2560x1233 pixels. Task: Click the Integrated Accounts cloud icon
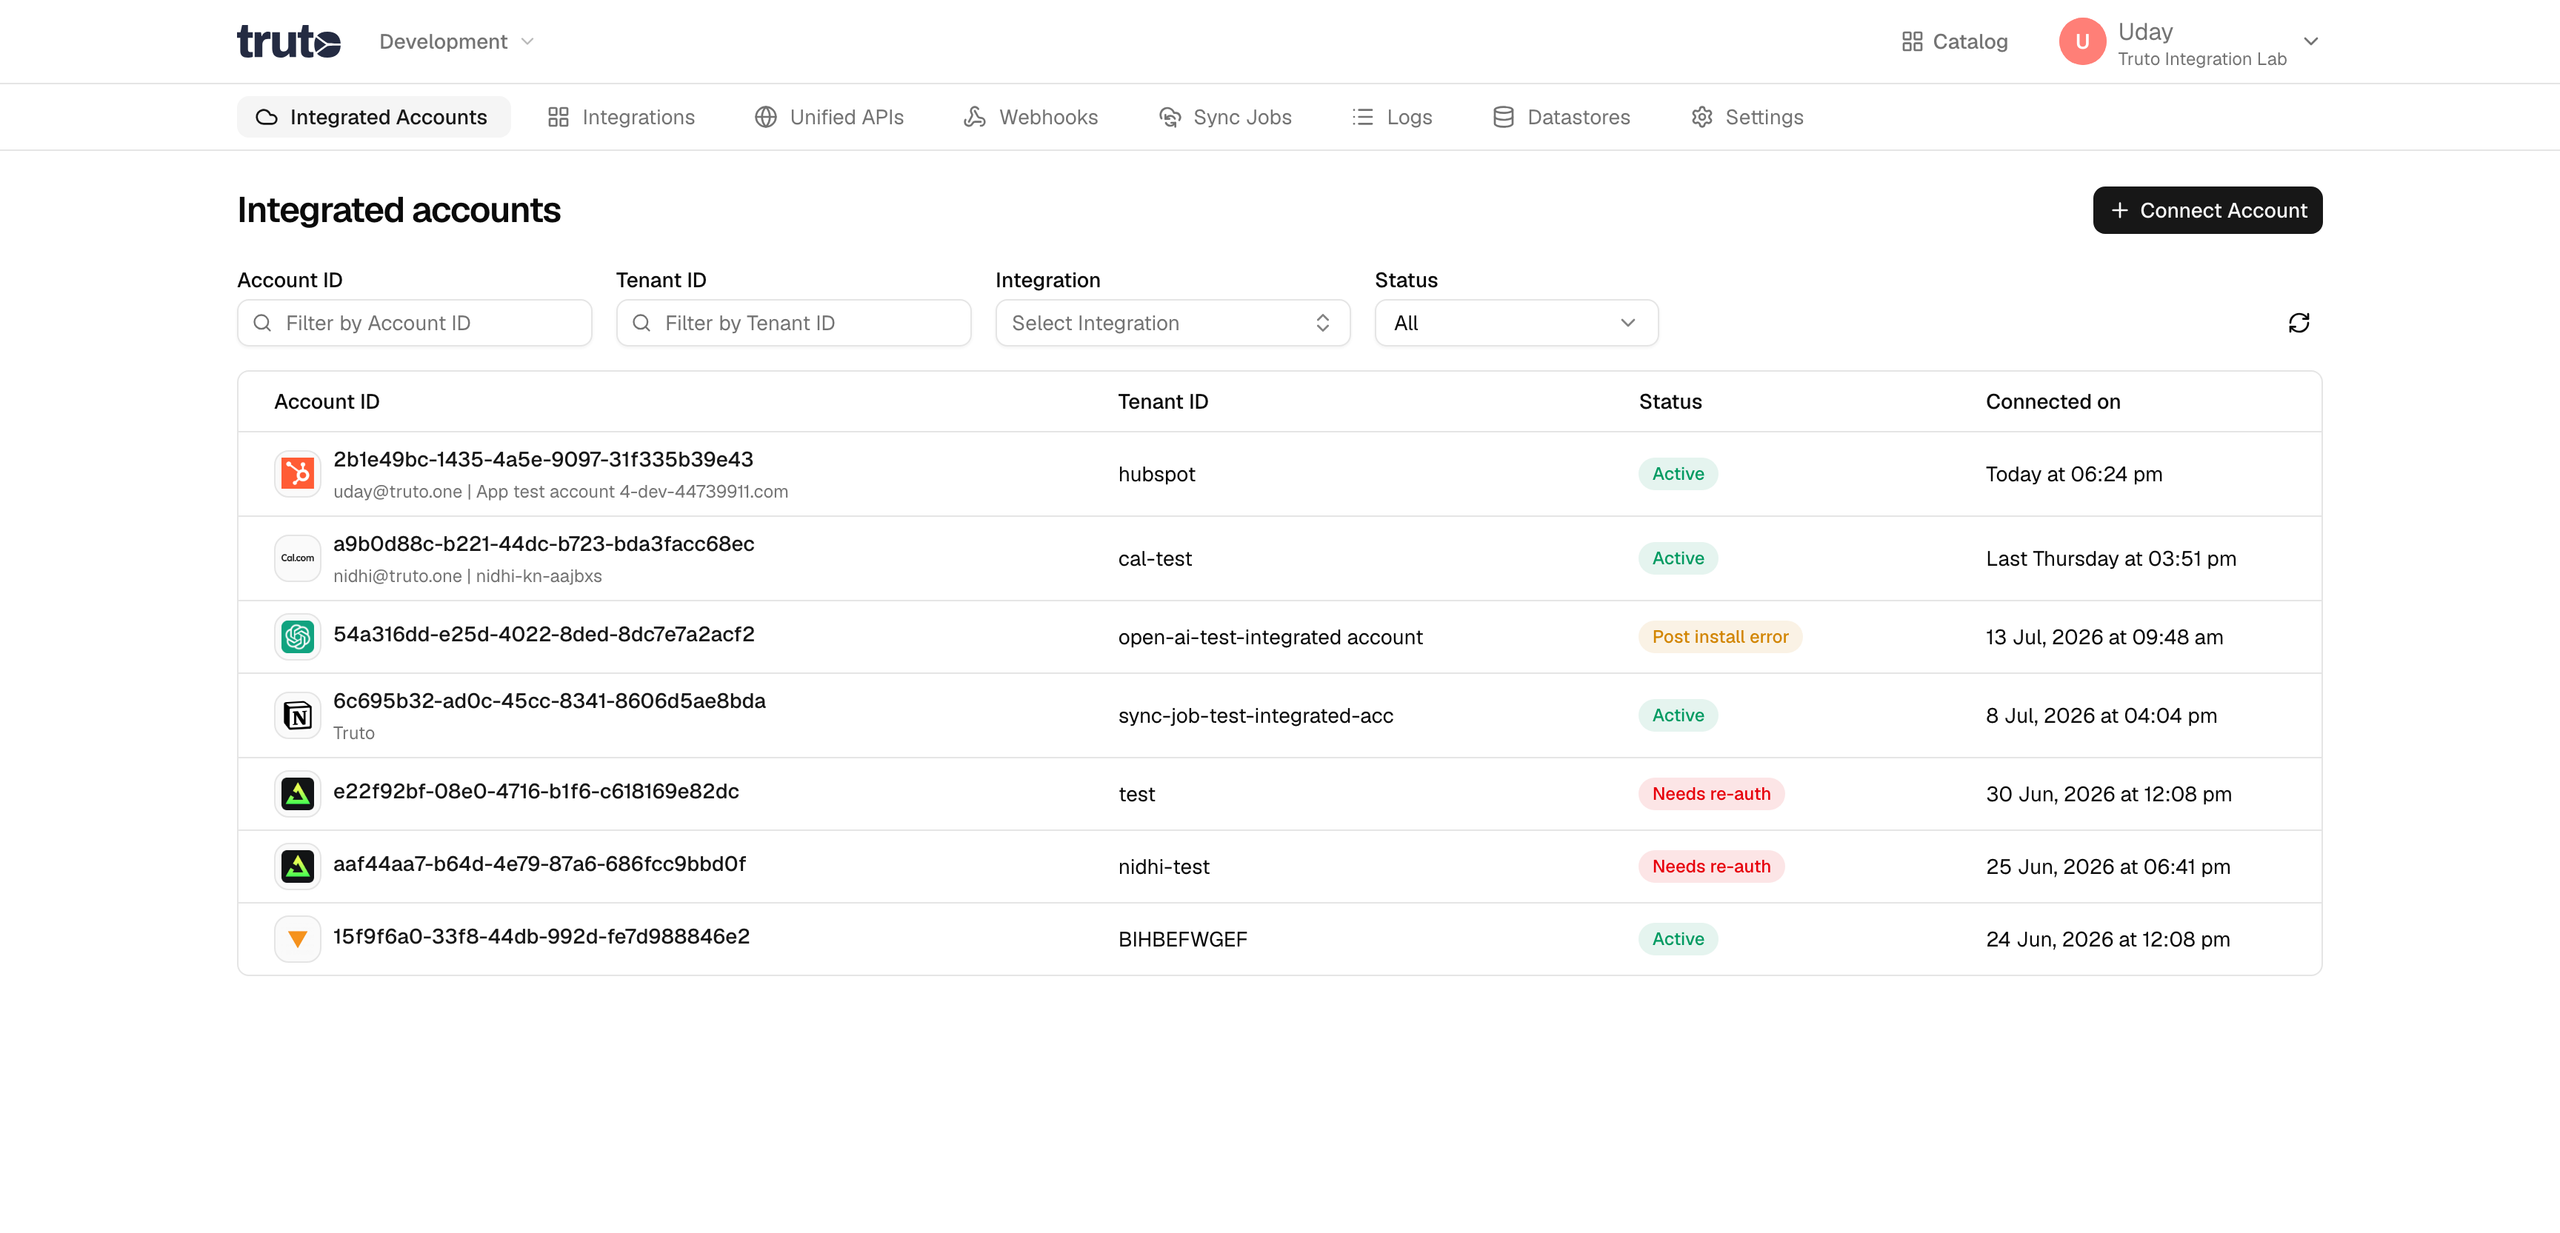(266, 117)
